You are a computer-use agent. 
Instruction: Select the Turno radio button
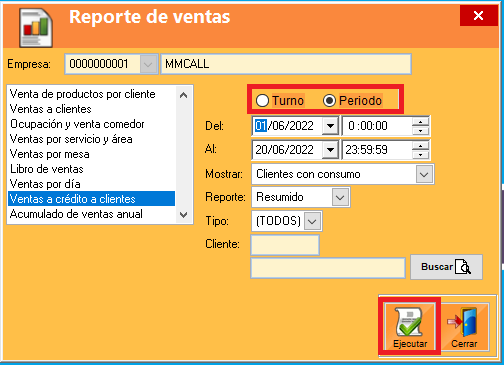pos(263,100)
